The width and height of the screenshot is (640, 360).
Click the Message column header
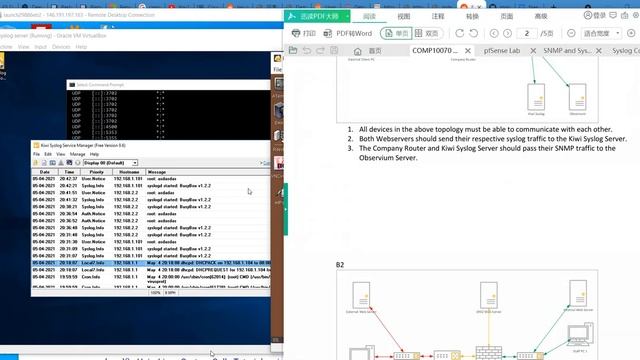coord(208,172)
